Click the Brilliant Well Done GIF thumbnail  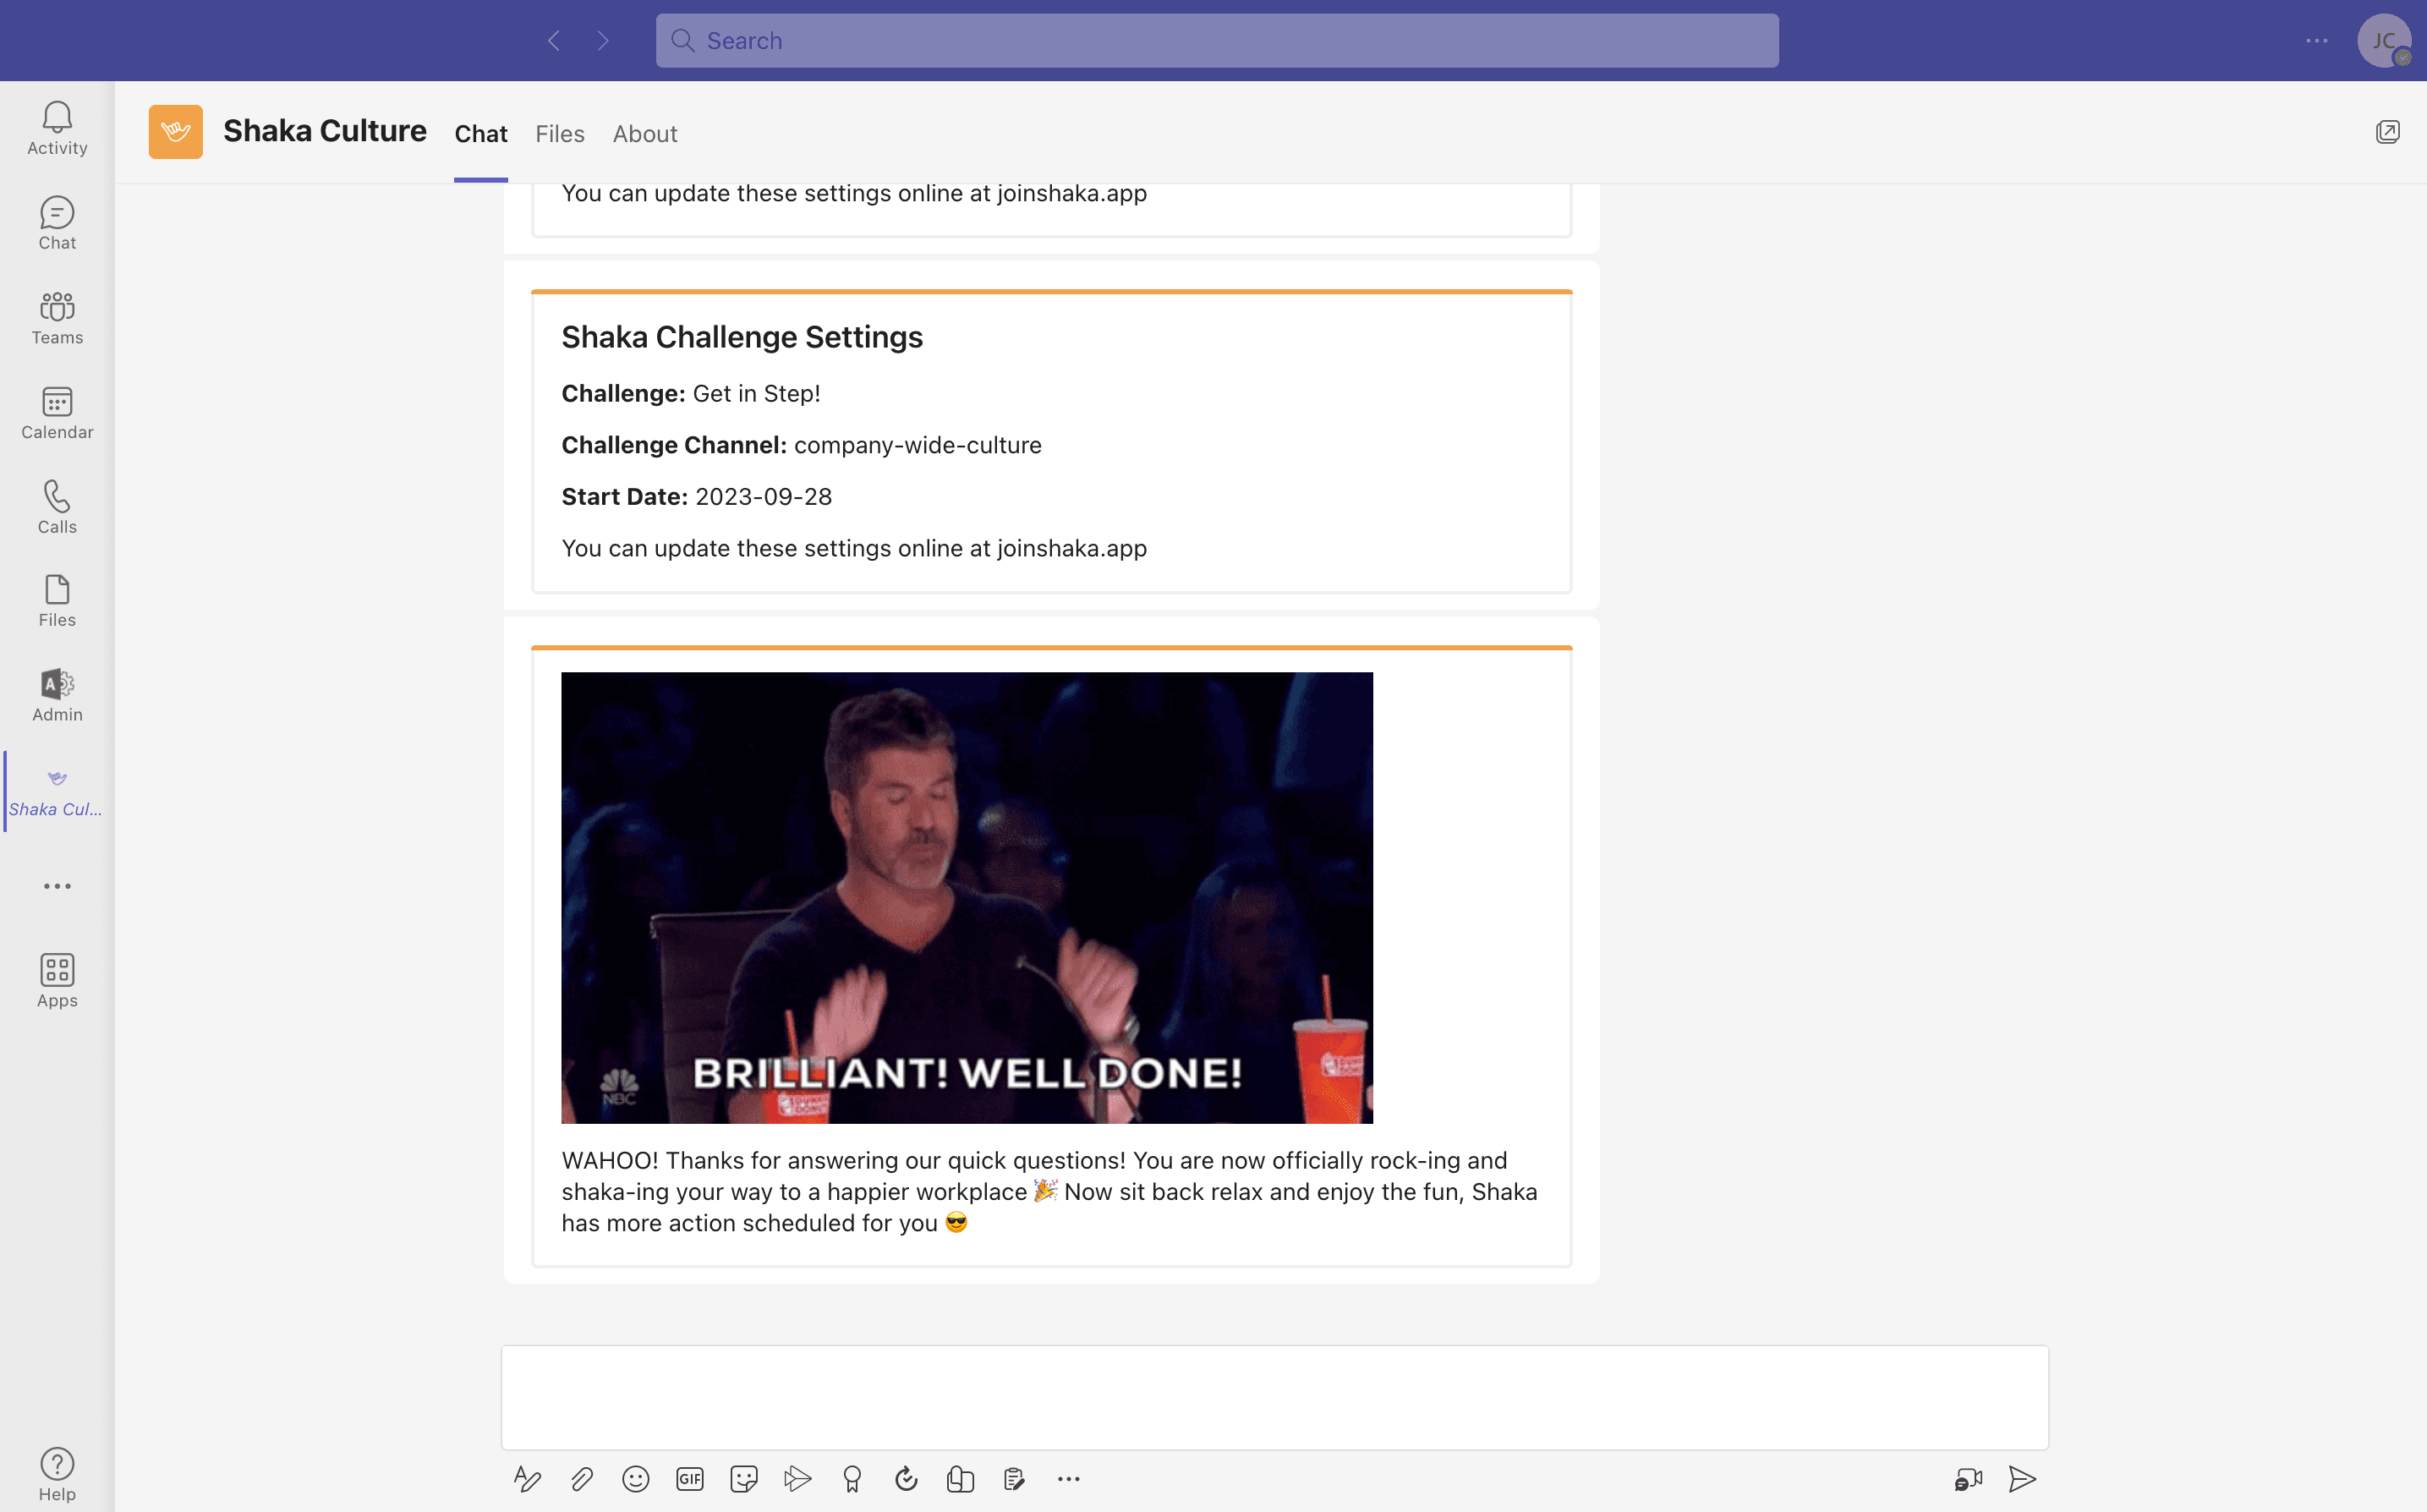(x=968, y=897)
